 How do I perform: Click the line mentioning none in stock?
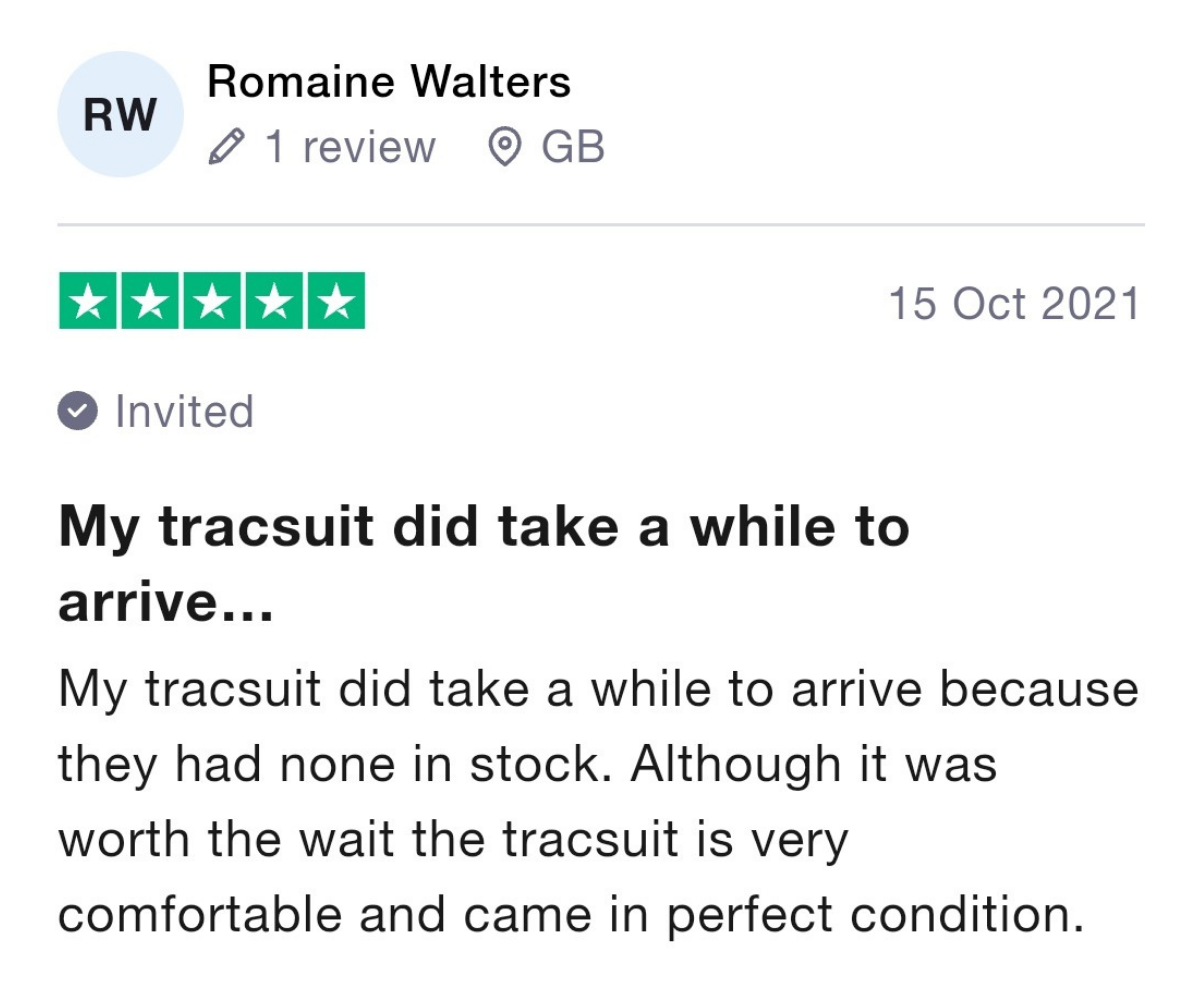528,766
